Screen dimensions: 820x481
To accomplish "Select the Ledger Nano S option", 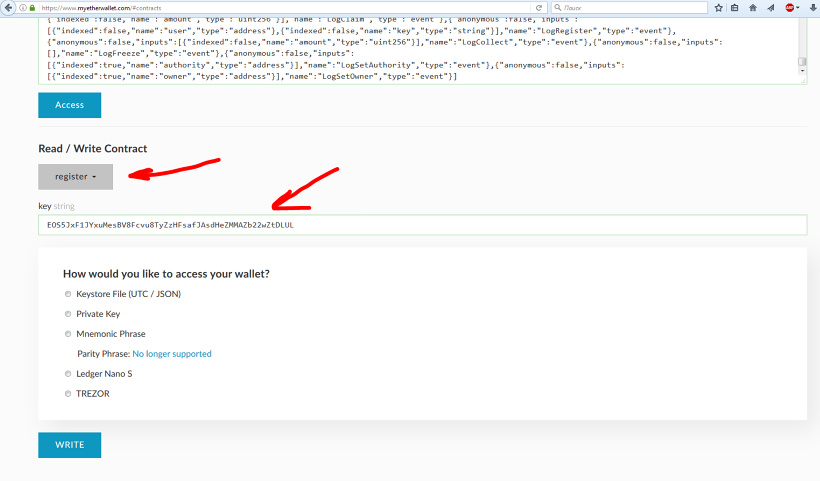I will coord(68,374).
